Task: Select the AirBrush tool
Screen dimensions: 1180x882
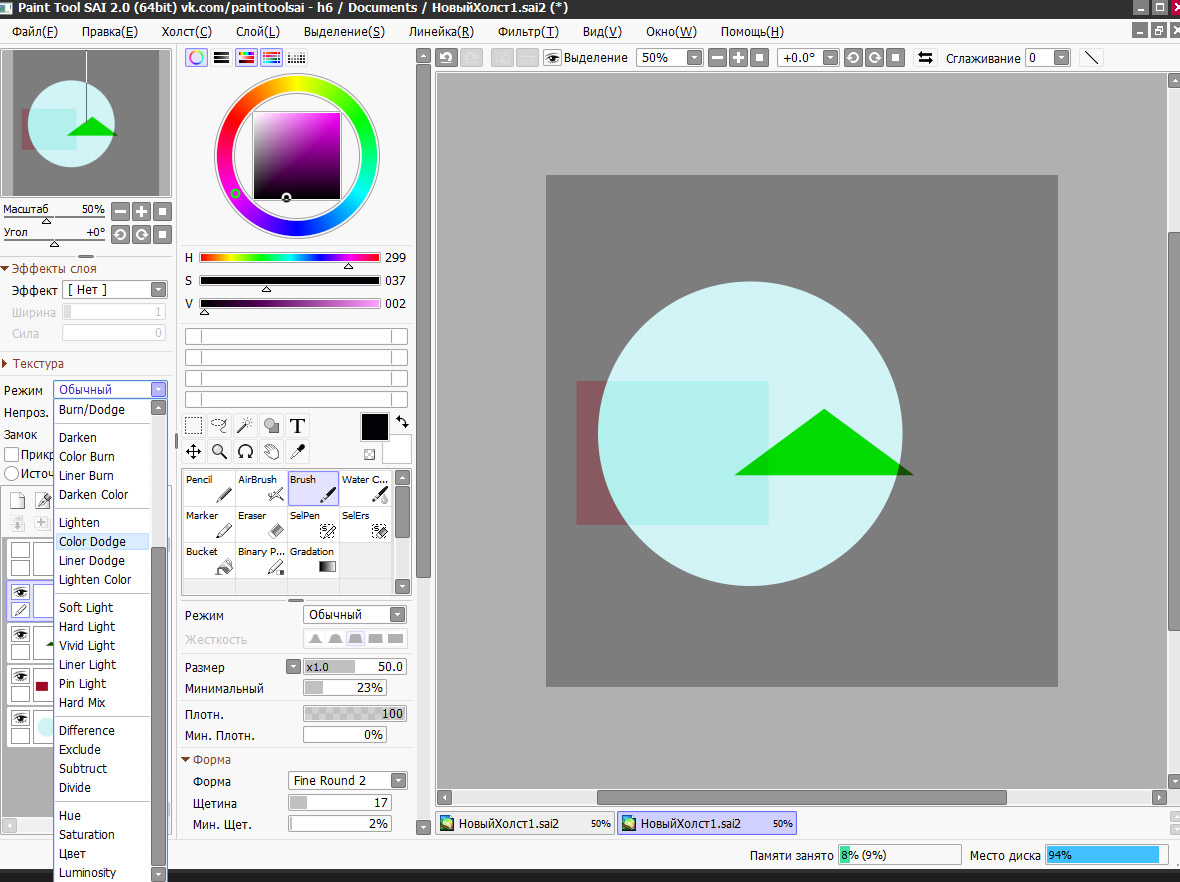Action: pos(261,488)
